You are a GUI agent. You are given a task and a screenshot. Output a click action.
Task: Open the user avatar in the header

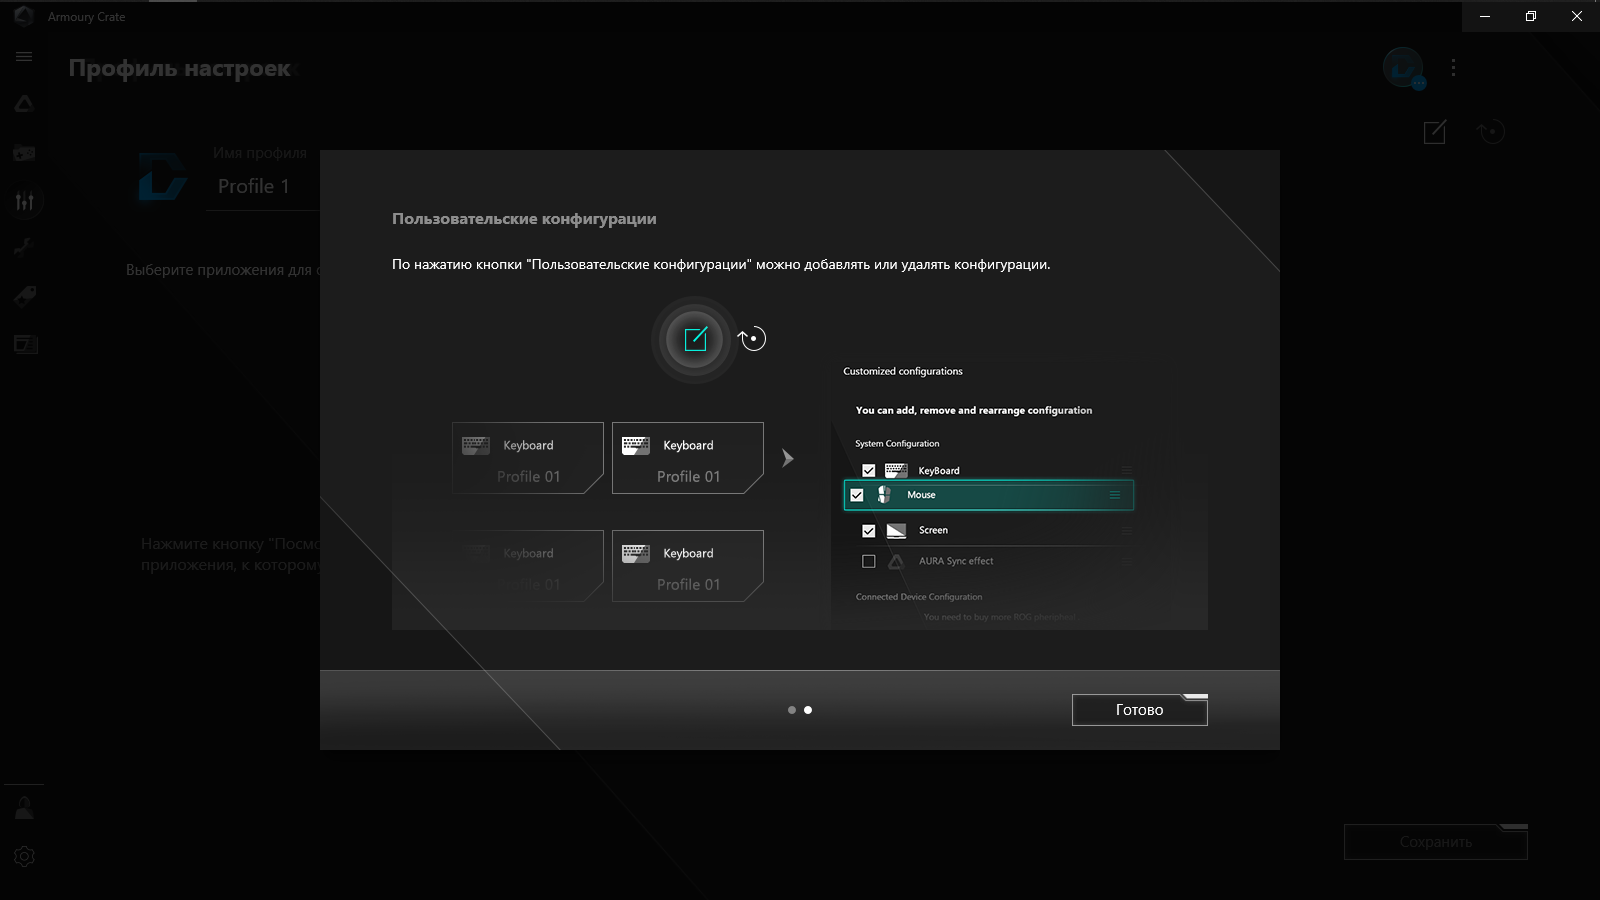pyautogui.click(x=1403, y=68)
